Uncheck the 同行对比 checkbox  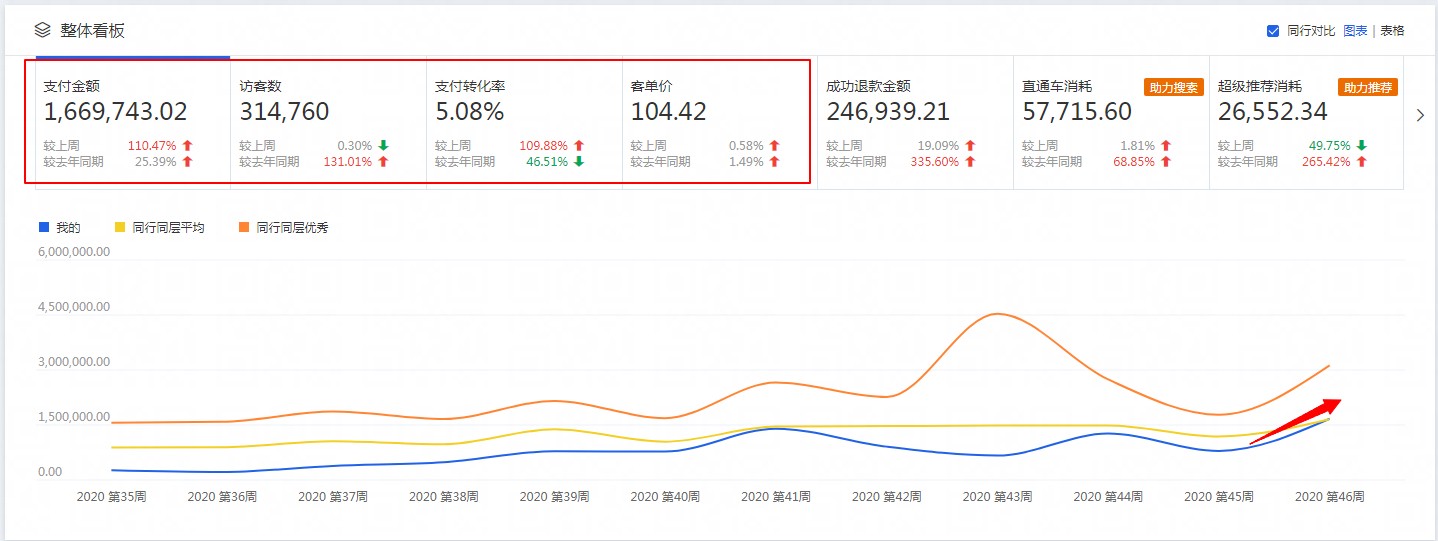click(x=1273, y=31)
